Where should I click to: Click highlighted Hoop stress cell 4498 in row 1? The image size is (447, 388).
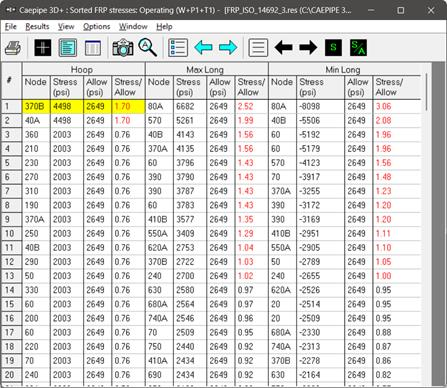tap(67, 107)
